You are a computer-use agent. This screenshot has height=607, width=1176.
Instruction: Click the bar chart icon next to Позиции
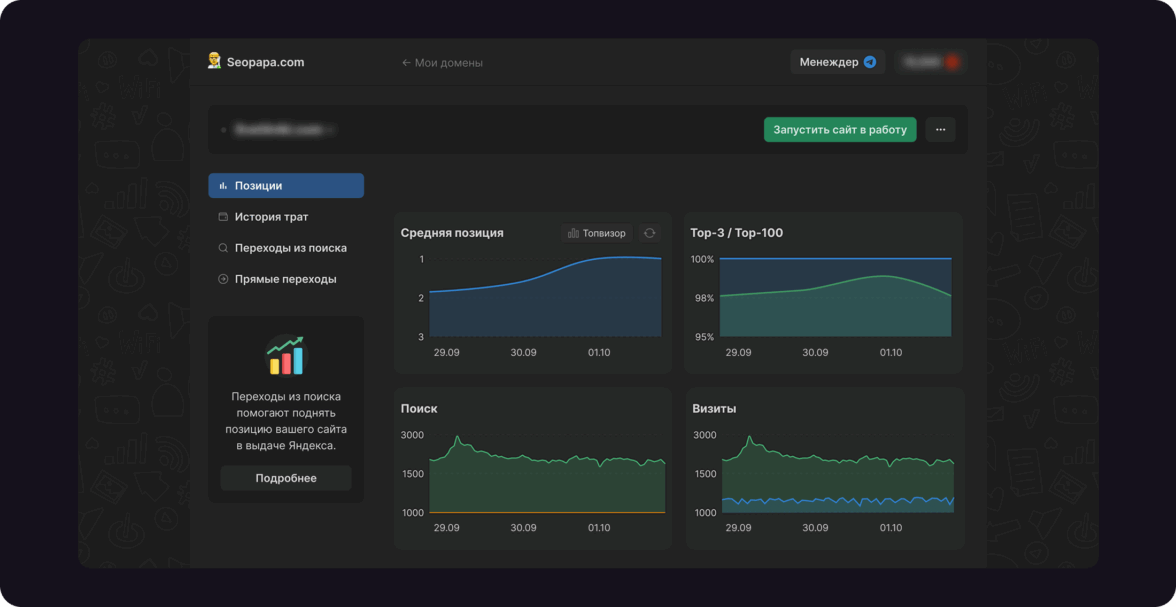point(223,186)
